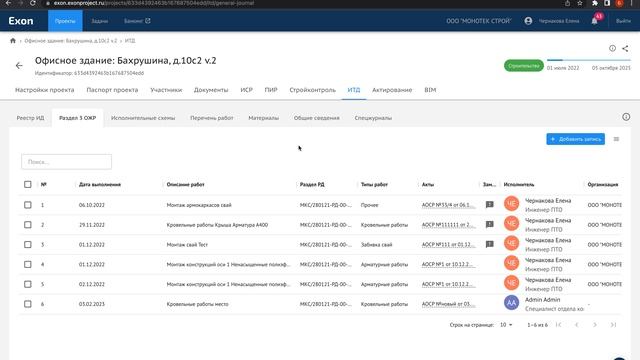
Task: Open comment icon in row 2
Action: (489, 224)
